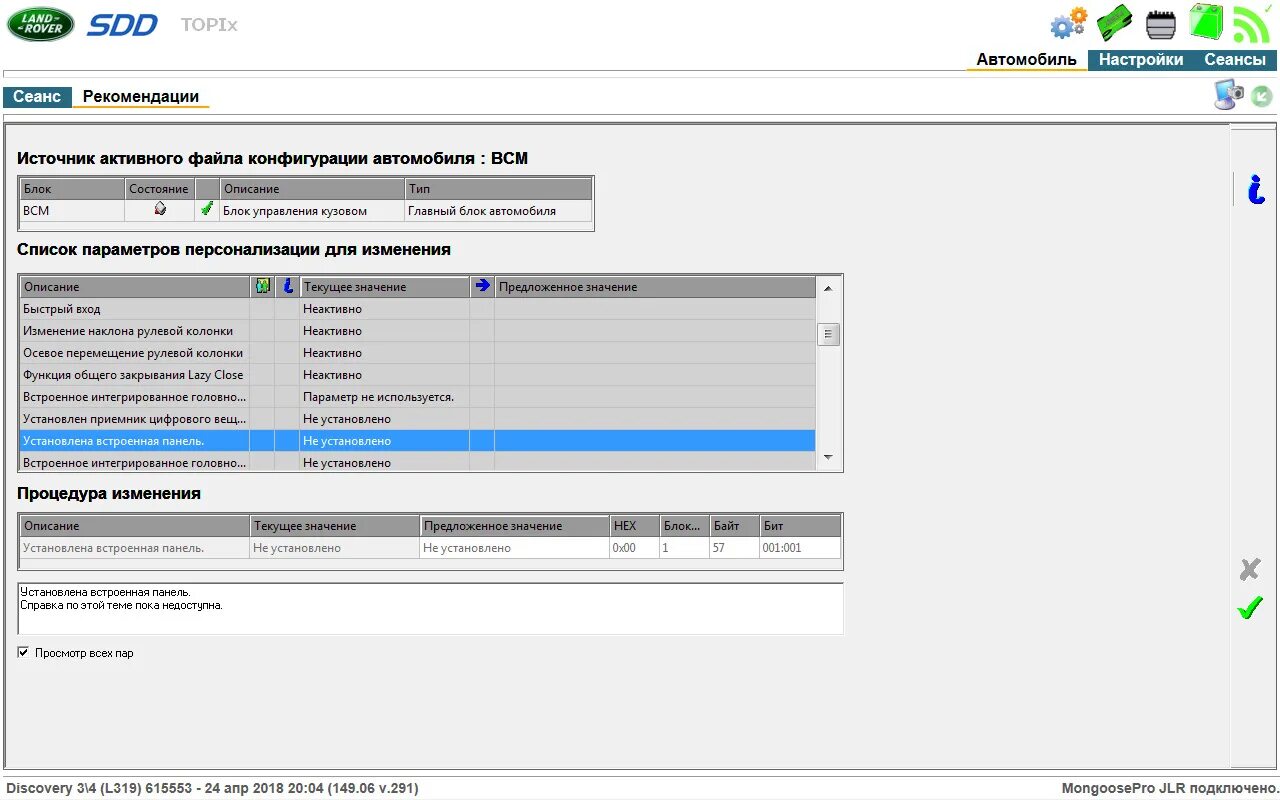Viewport: 1280px width, 800px height.
Task: Click the Описание column header in parameters list
Action: [135, 287]
